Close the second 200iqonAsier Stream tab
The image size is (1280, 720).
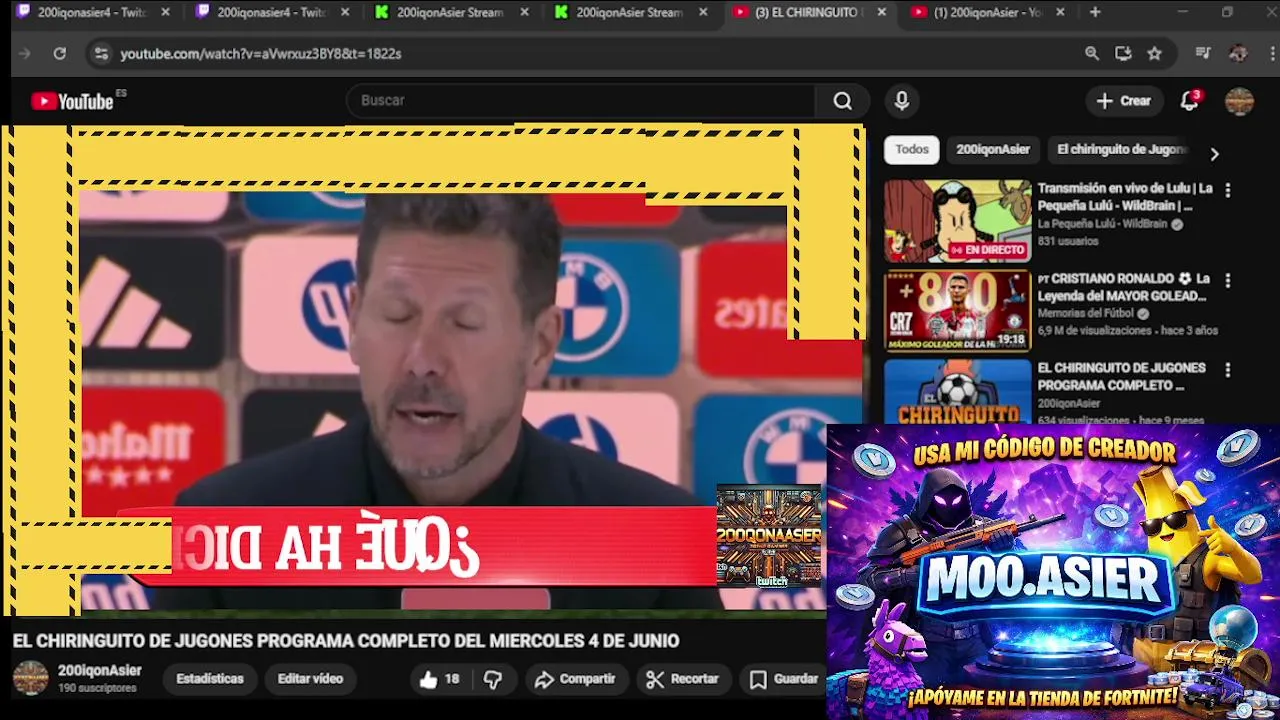703,12
